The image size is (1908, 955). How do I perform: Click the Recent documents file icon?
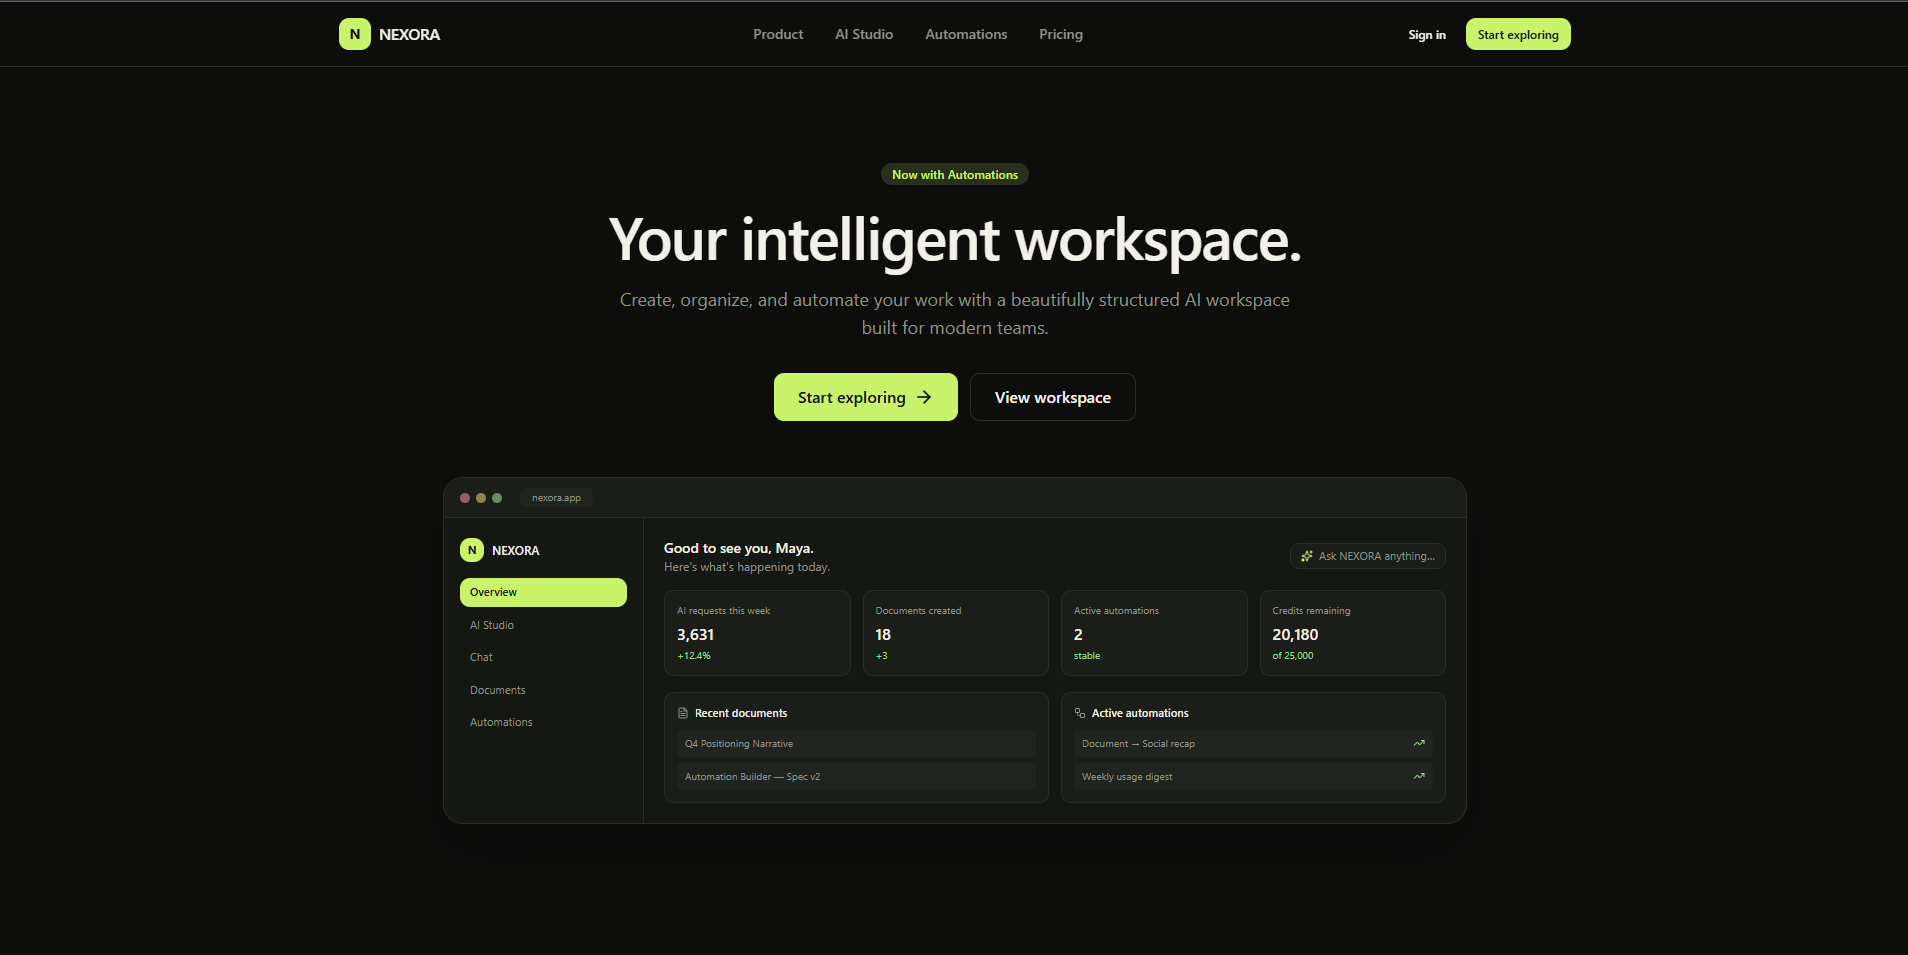[683, 713]
